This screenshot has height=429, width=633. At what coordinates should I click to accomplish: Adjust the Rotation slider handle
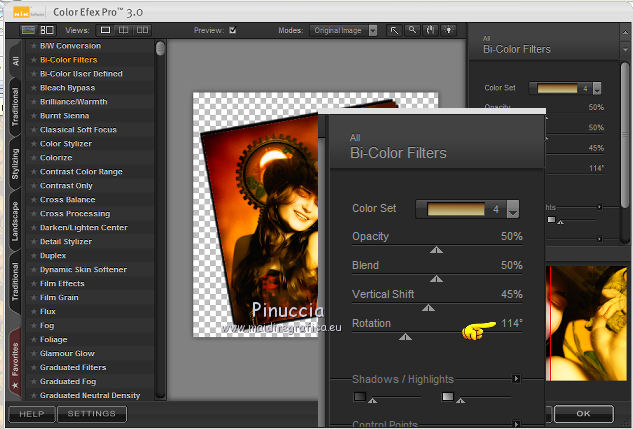pos(405,338)
